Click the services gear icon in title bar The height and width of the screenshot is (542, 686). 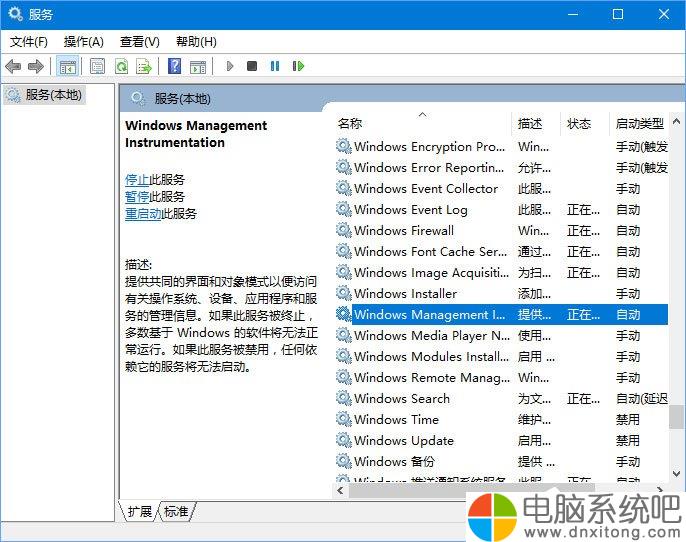pyautogui.click(x=15, y=14)
